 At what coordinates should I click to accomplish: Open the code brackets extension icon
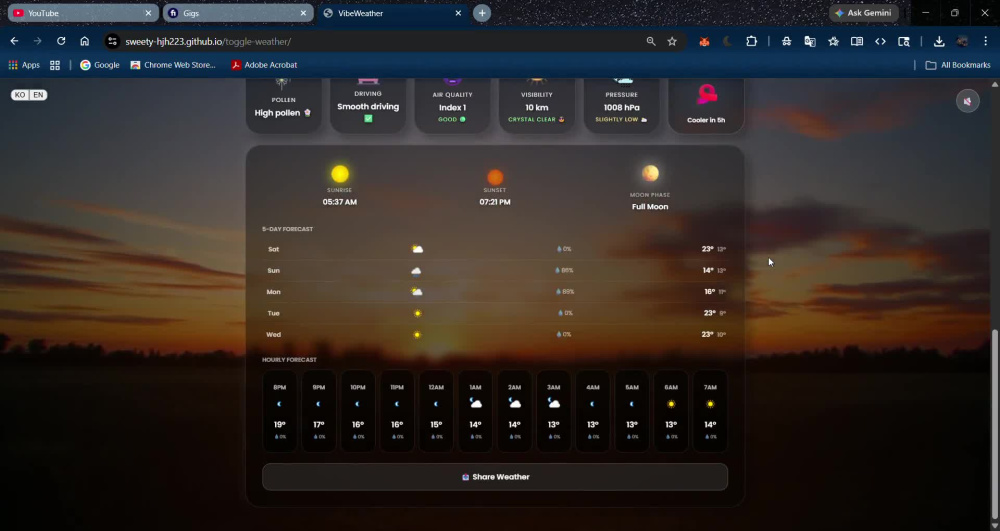(880, 41)
